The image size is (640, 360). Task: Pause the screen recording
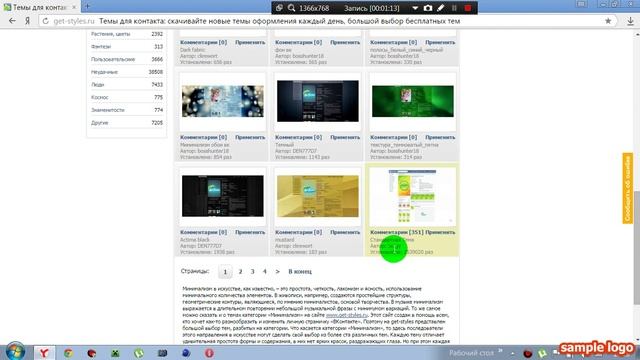454,8
